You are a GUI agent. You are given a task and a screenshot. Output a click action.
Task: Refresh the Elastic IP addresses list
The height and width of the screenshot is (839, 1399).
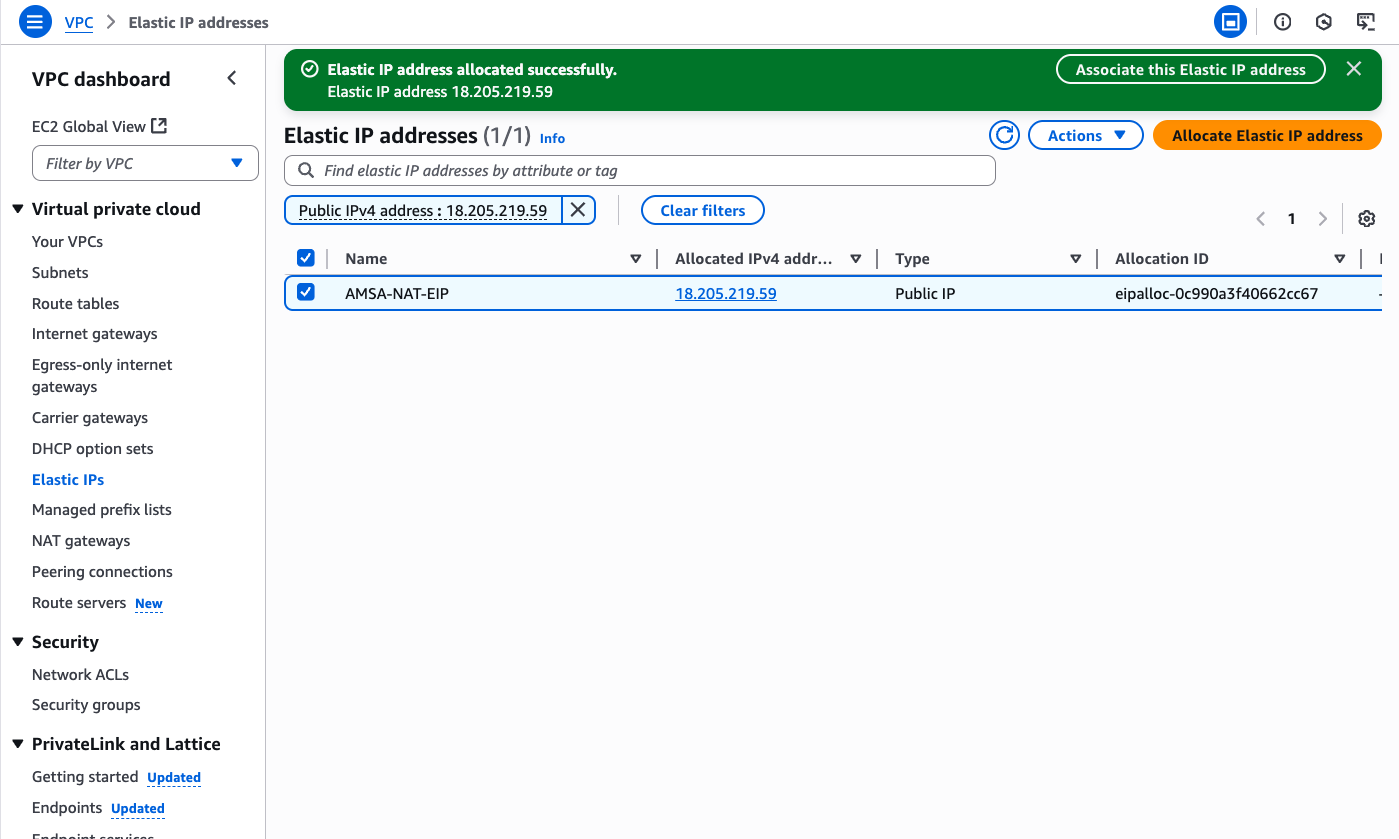(1004, 136)
